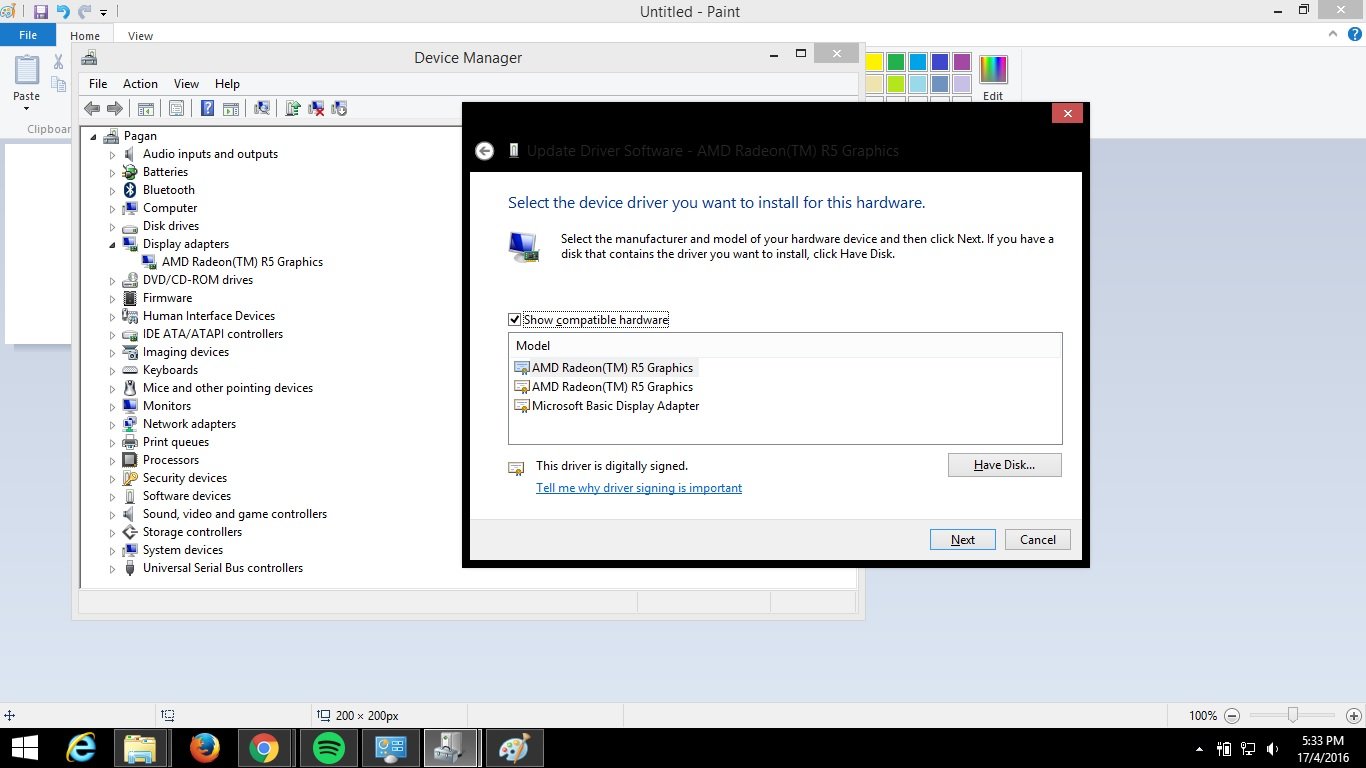
Task: Click the zoom in plus button in Paint
Action: [x=1353, y=716]
